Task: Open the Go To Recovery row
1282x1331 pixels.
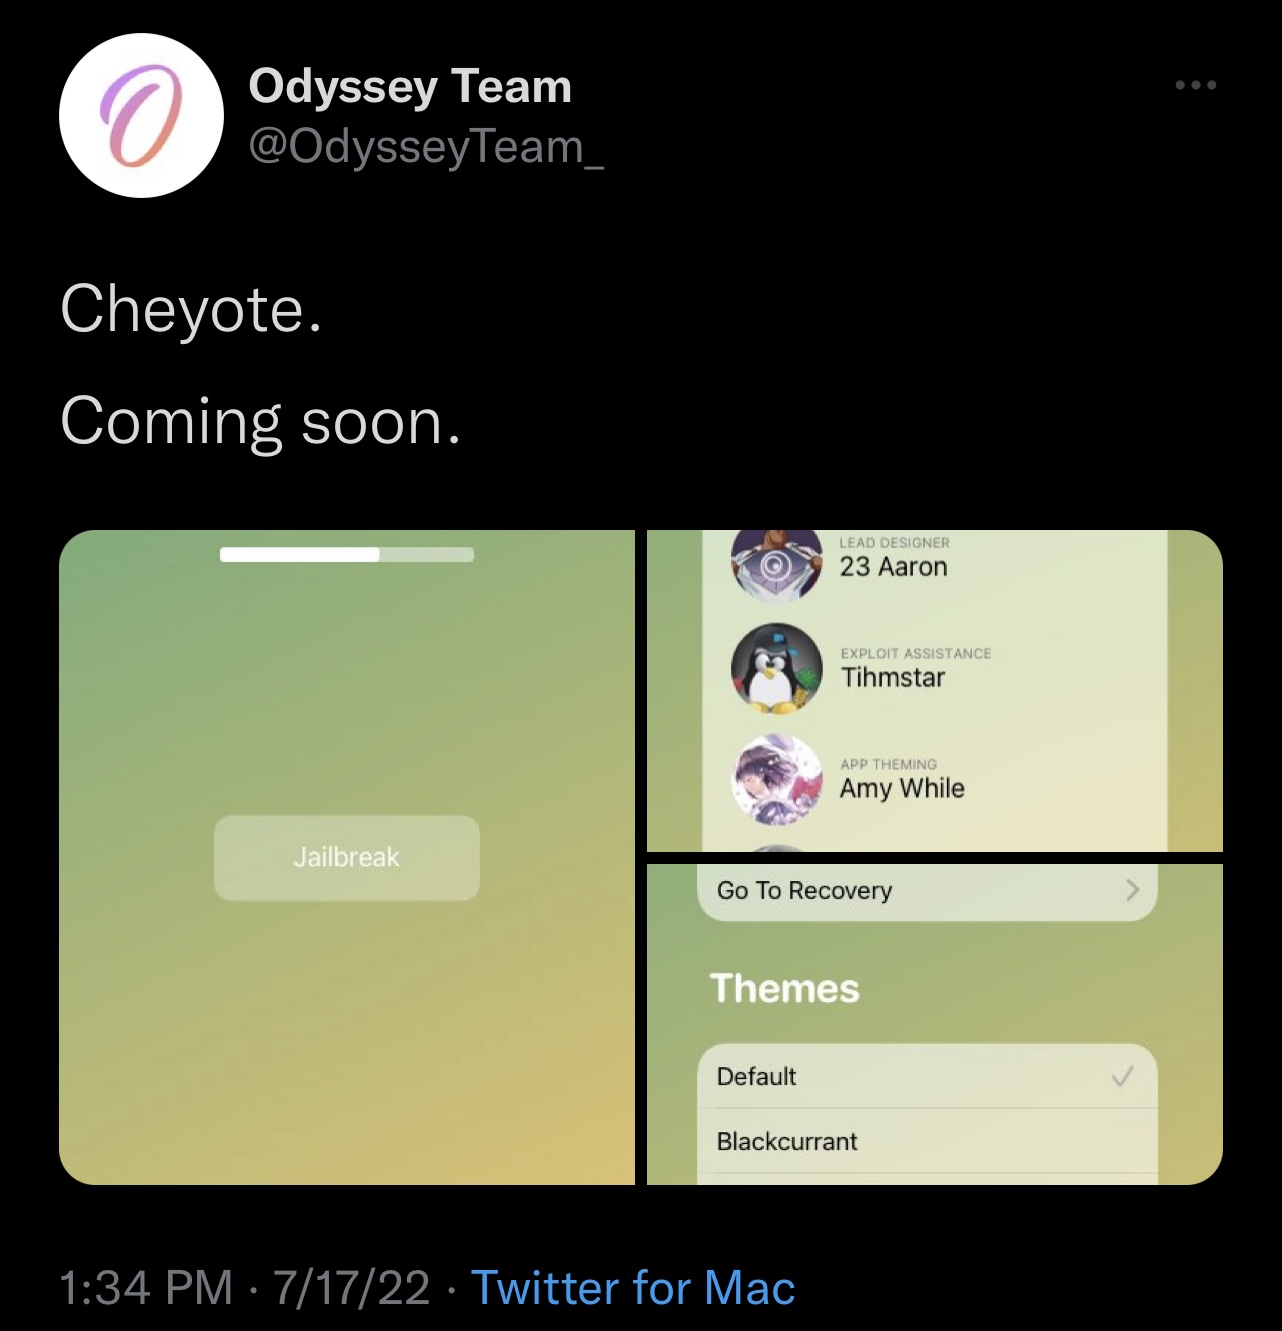Action: (x=927, y=892)
